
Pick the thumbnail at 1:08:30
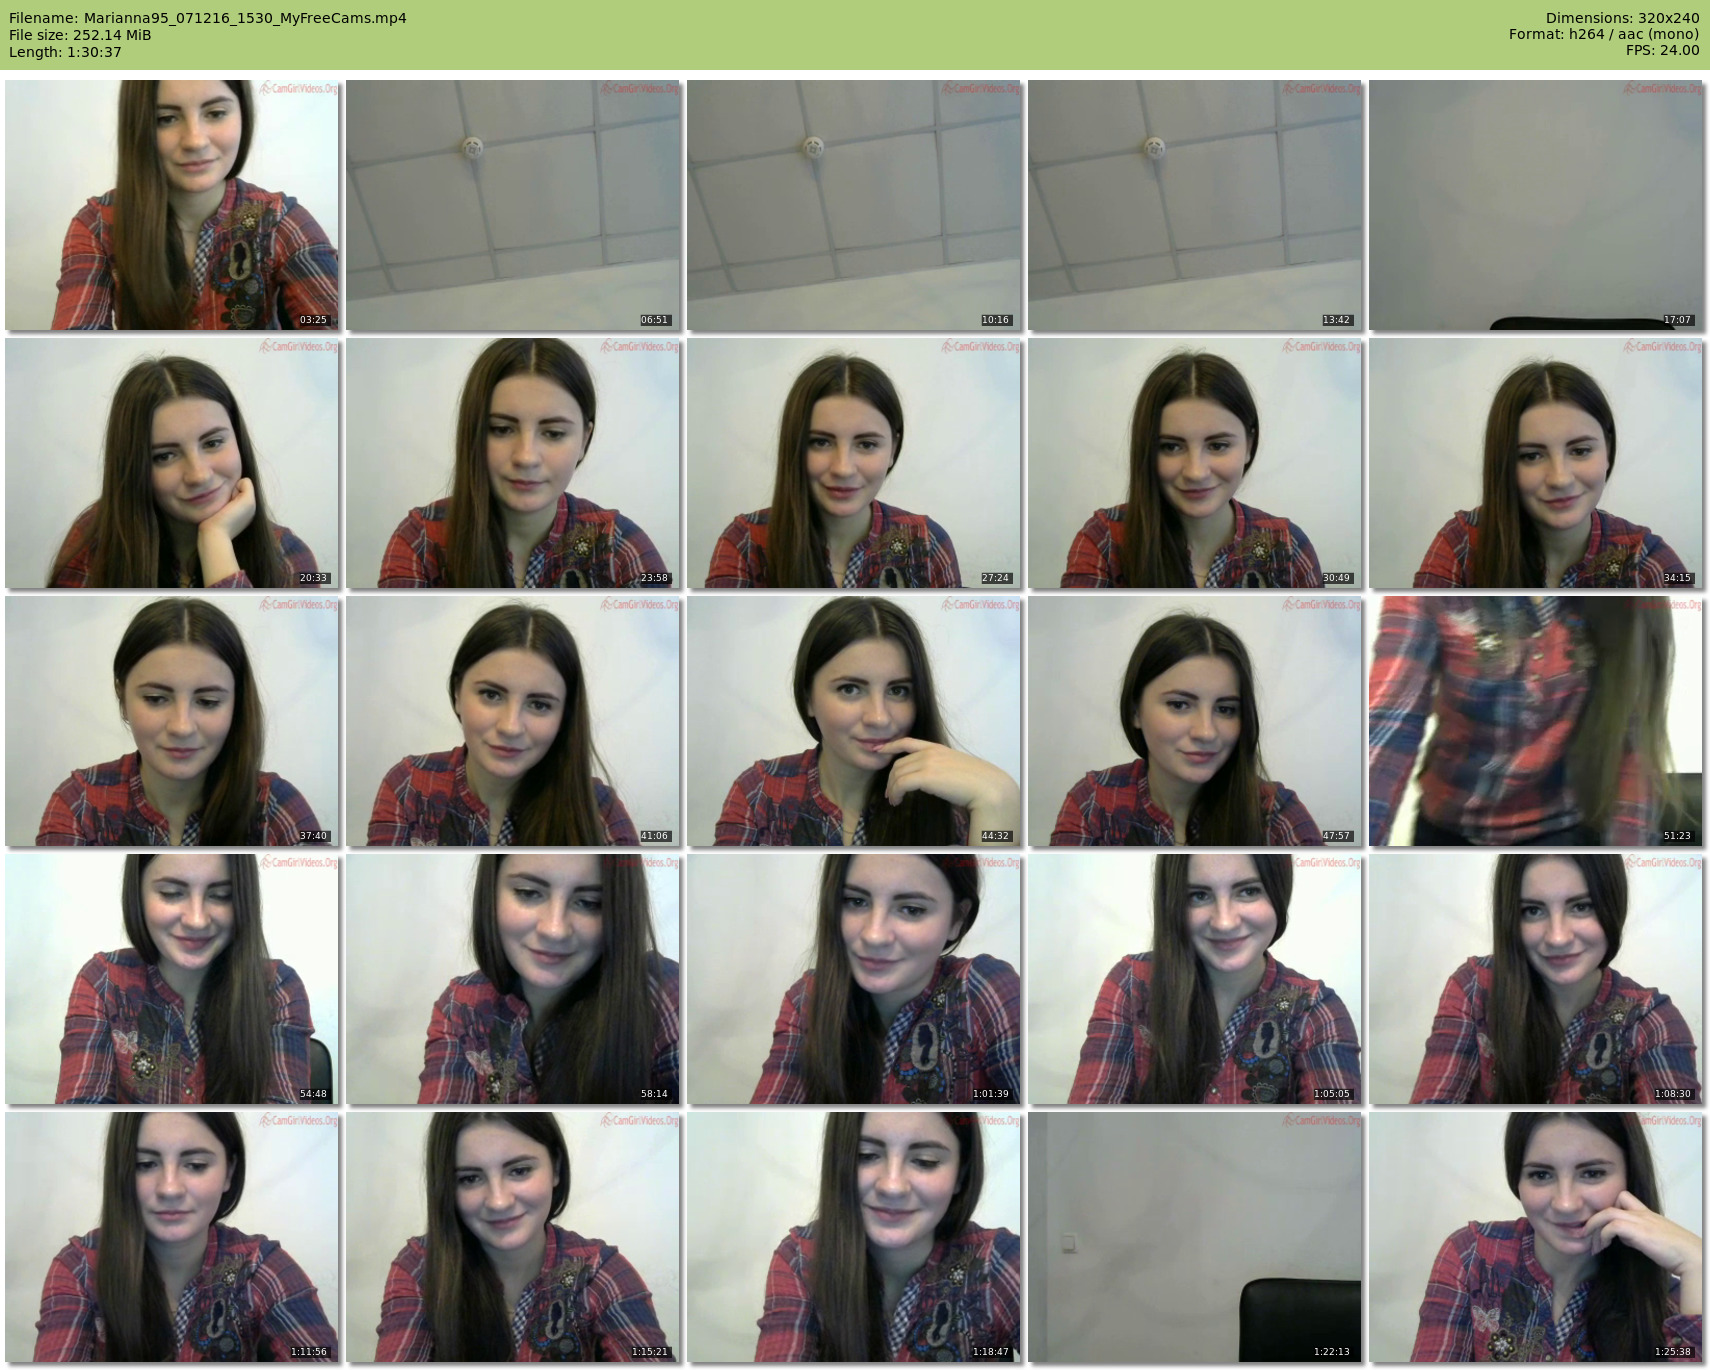[1536, 979]
